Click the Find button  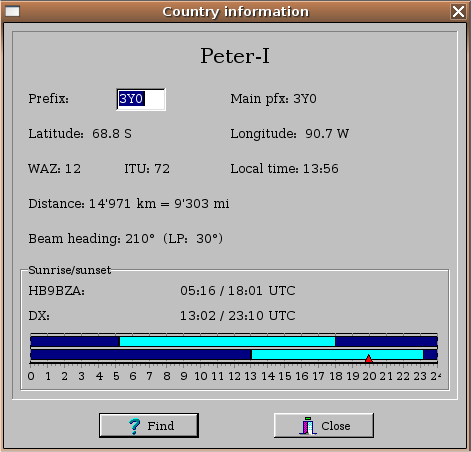149,425
